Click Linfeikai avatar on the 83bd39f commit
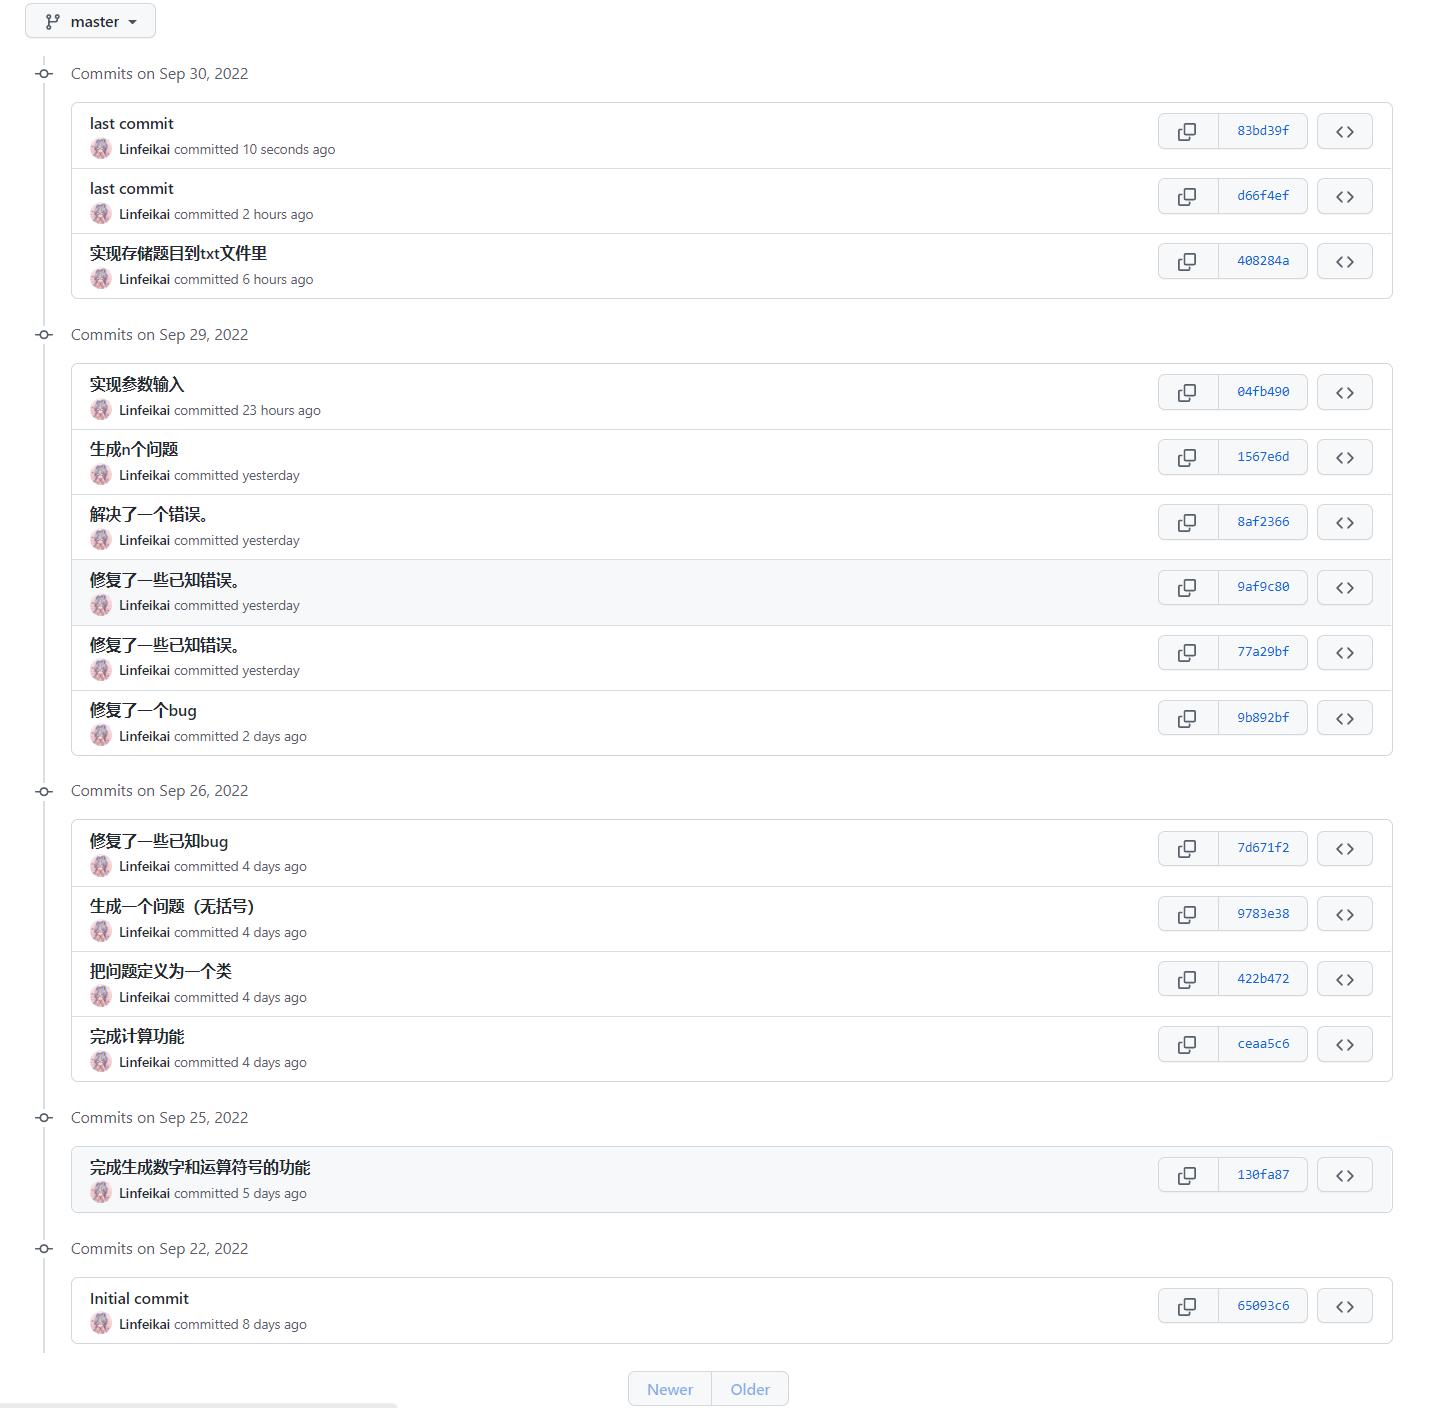Viewport: 1431px width, 1408px height. (x=101, y=149)
